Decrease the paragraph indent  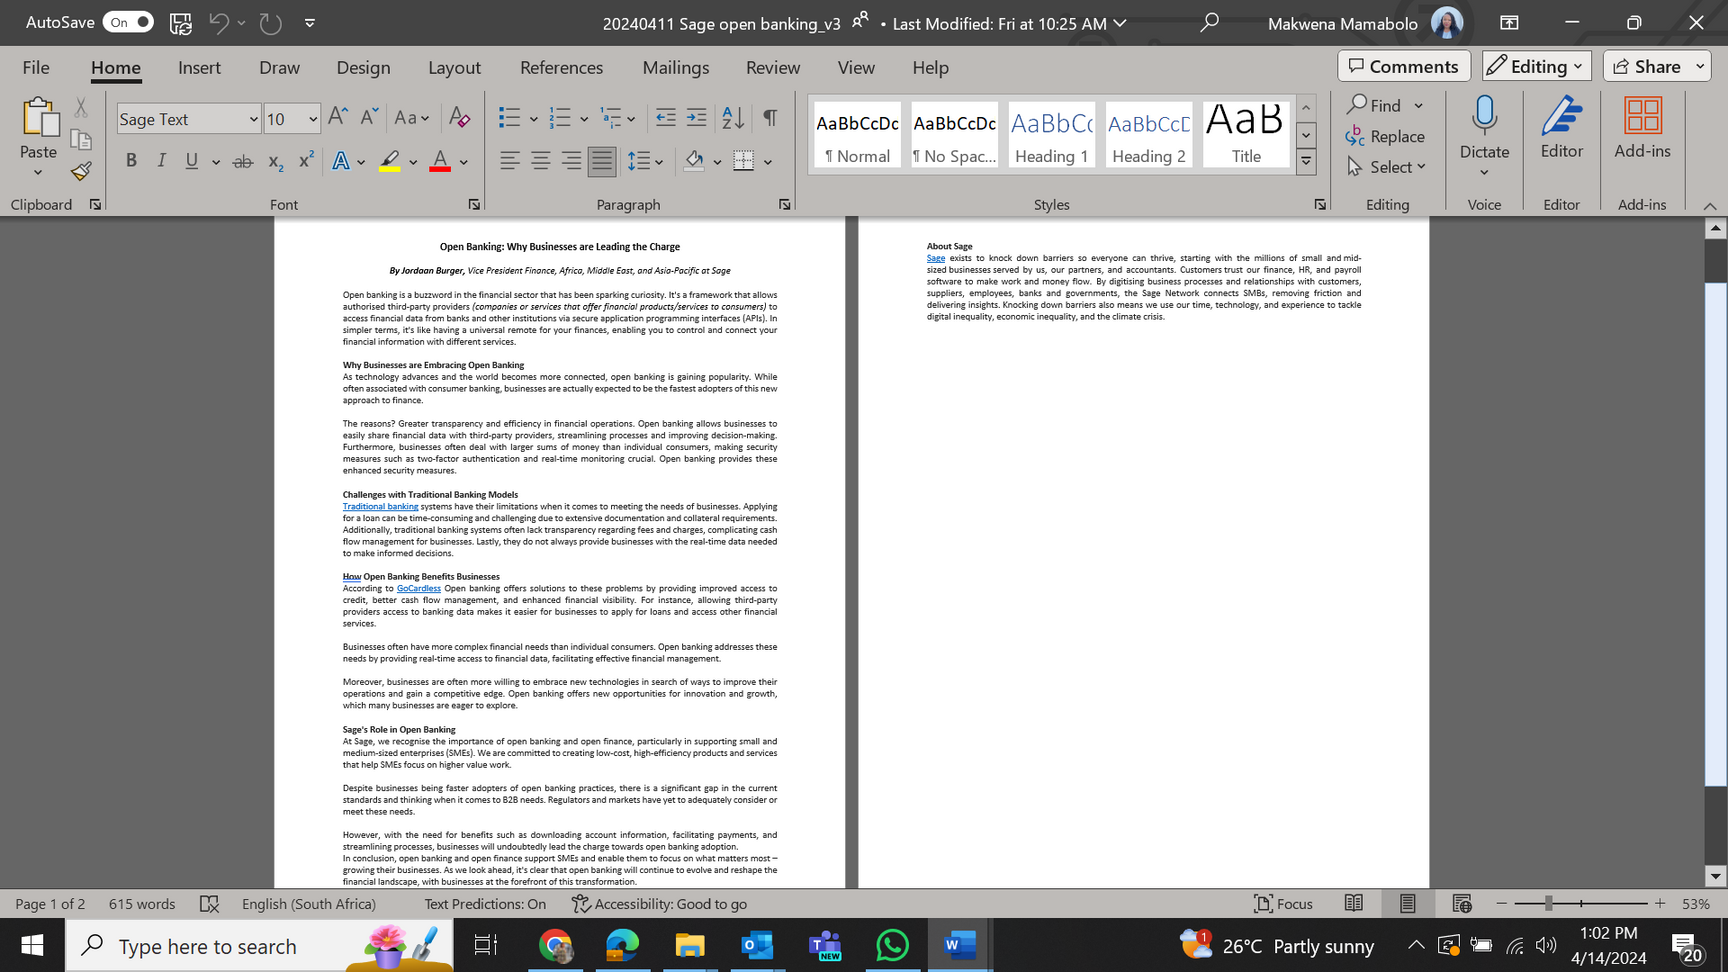(665, 118)
